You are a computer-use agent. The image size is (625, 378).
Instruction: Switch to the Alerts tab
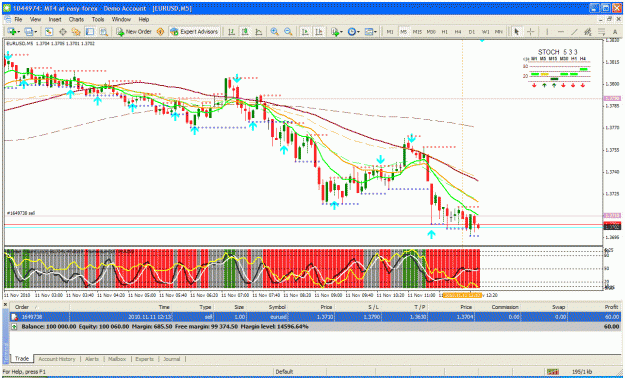click(x=92, y=359)
